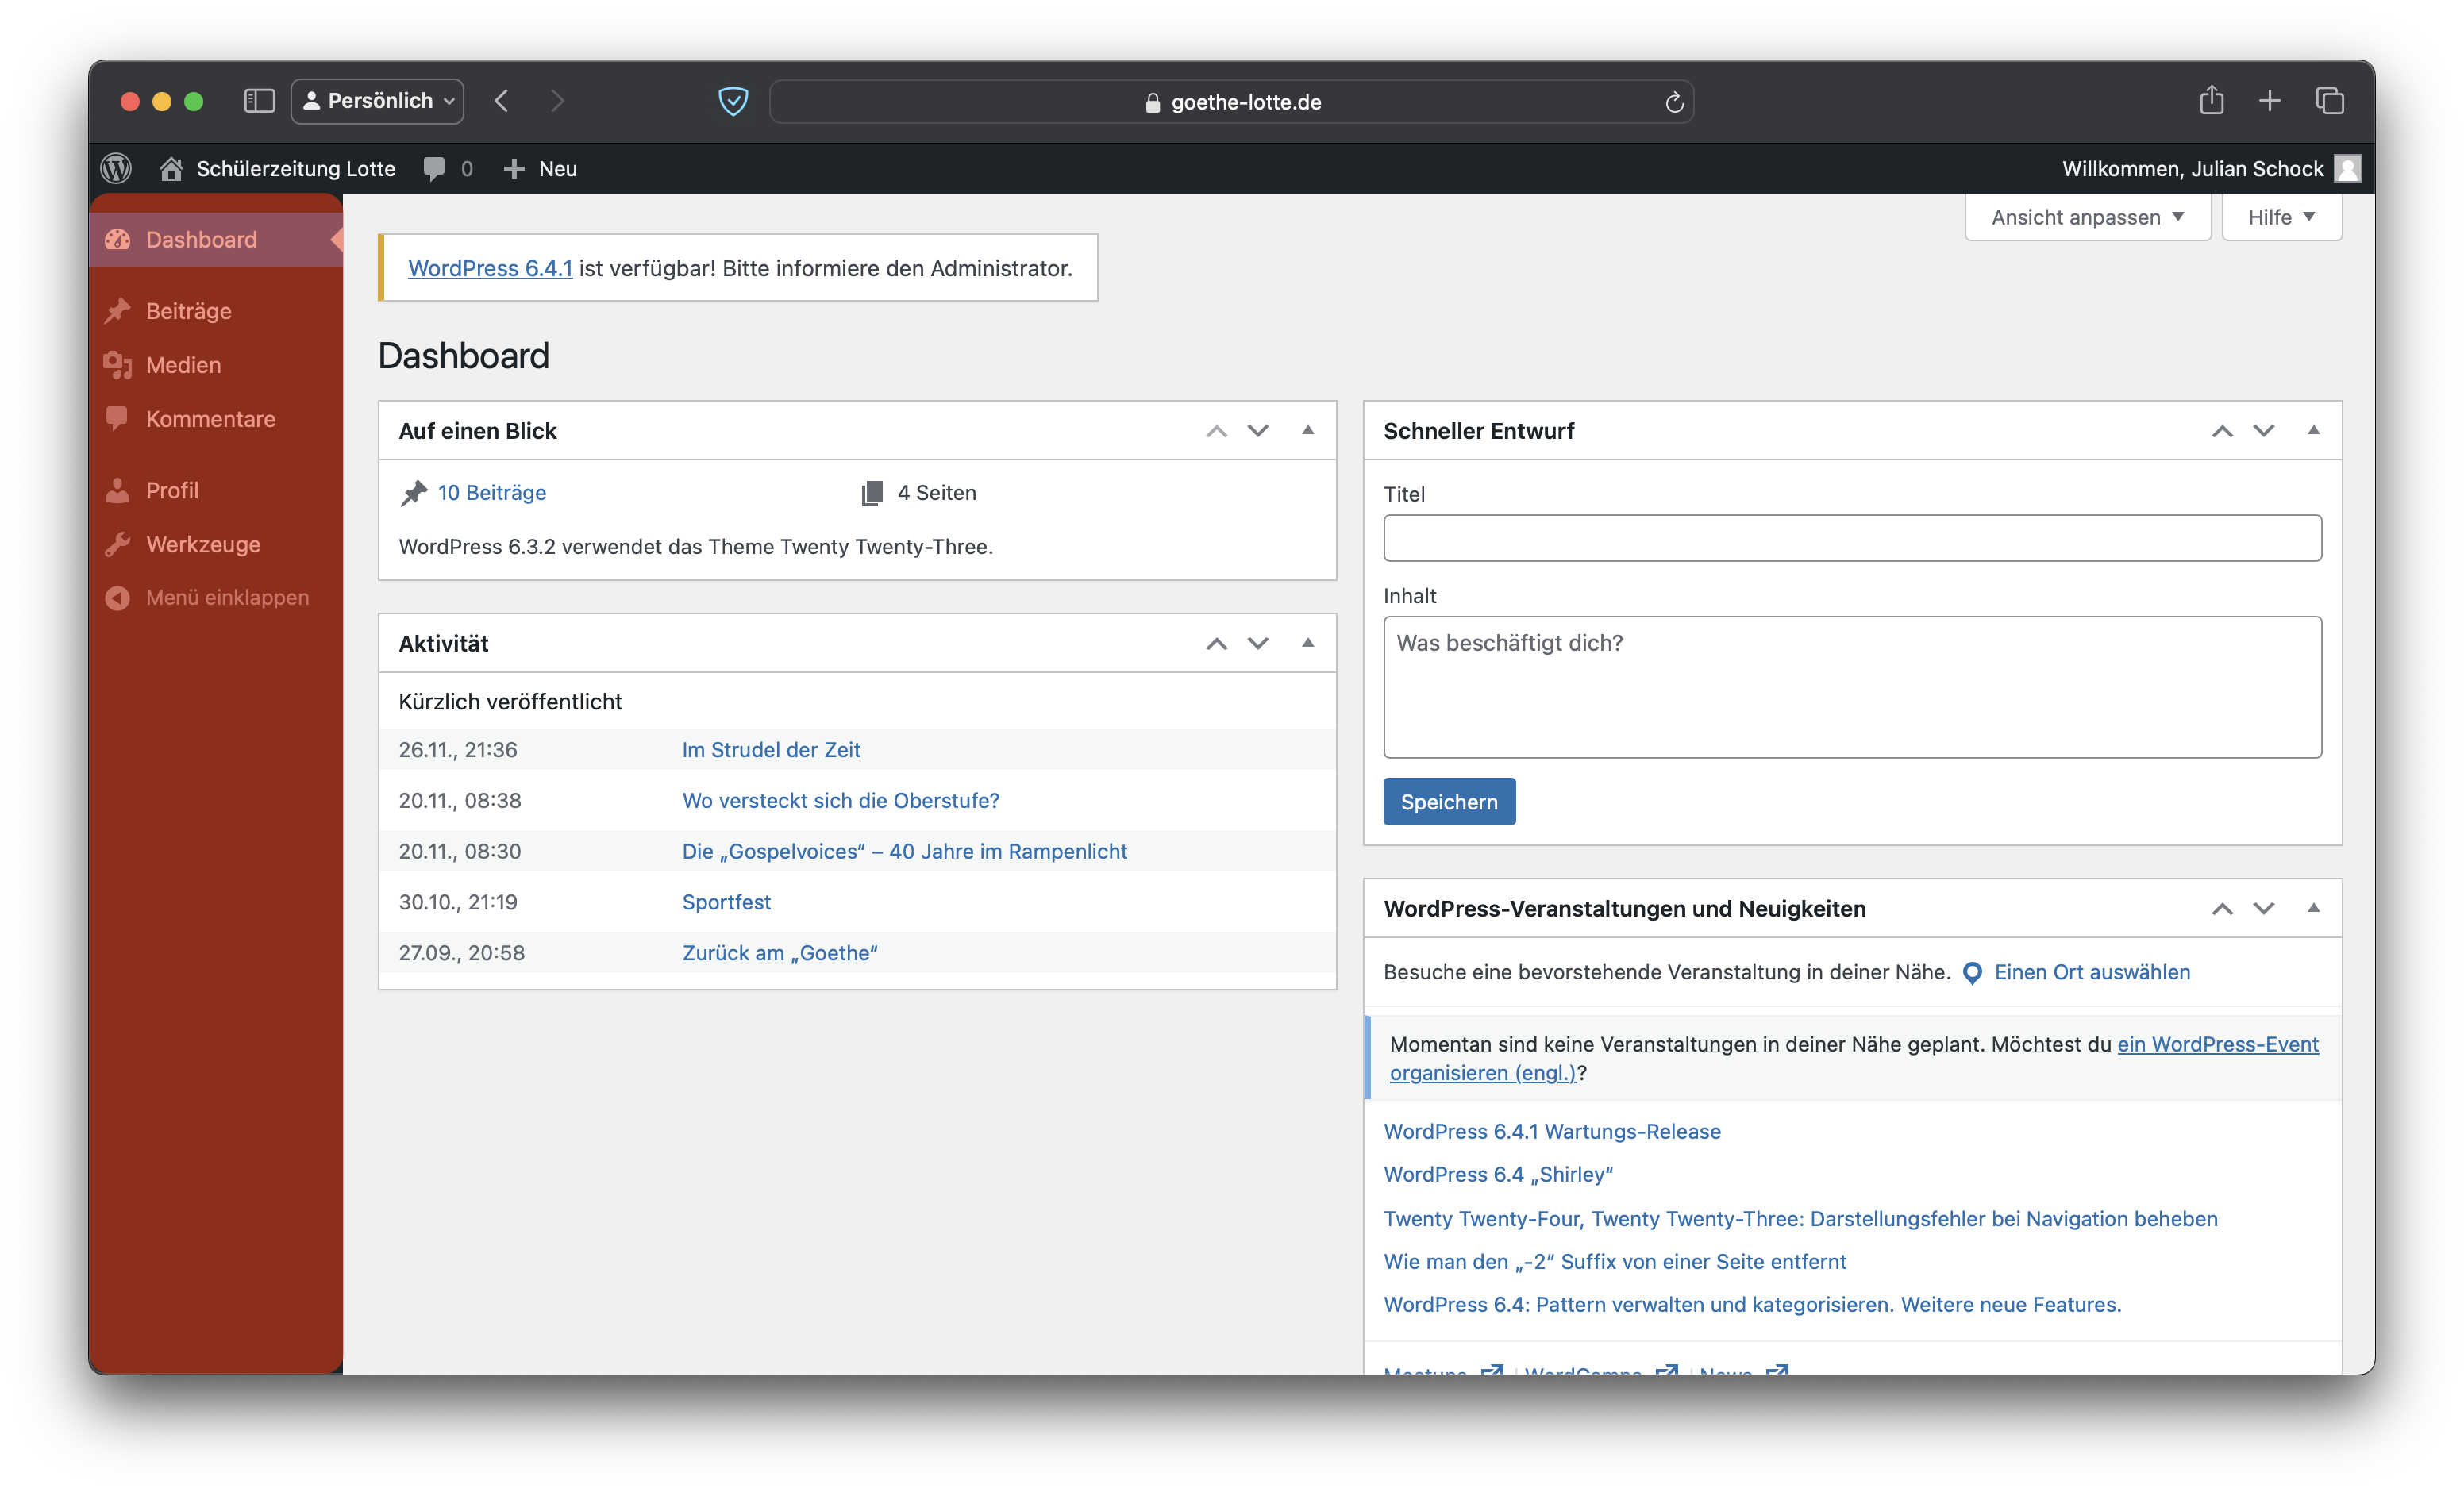The height and width of the screenshot is (1492, 2464).
Task: Click the comments bubble icon in admin bar
Action: 434,168
